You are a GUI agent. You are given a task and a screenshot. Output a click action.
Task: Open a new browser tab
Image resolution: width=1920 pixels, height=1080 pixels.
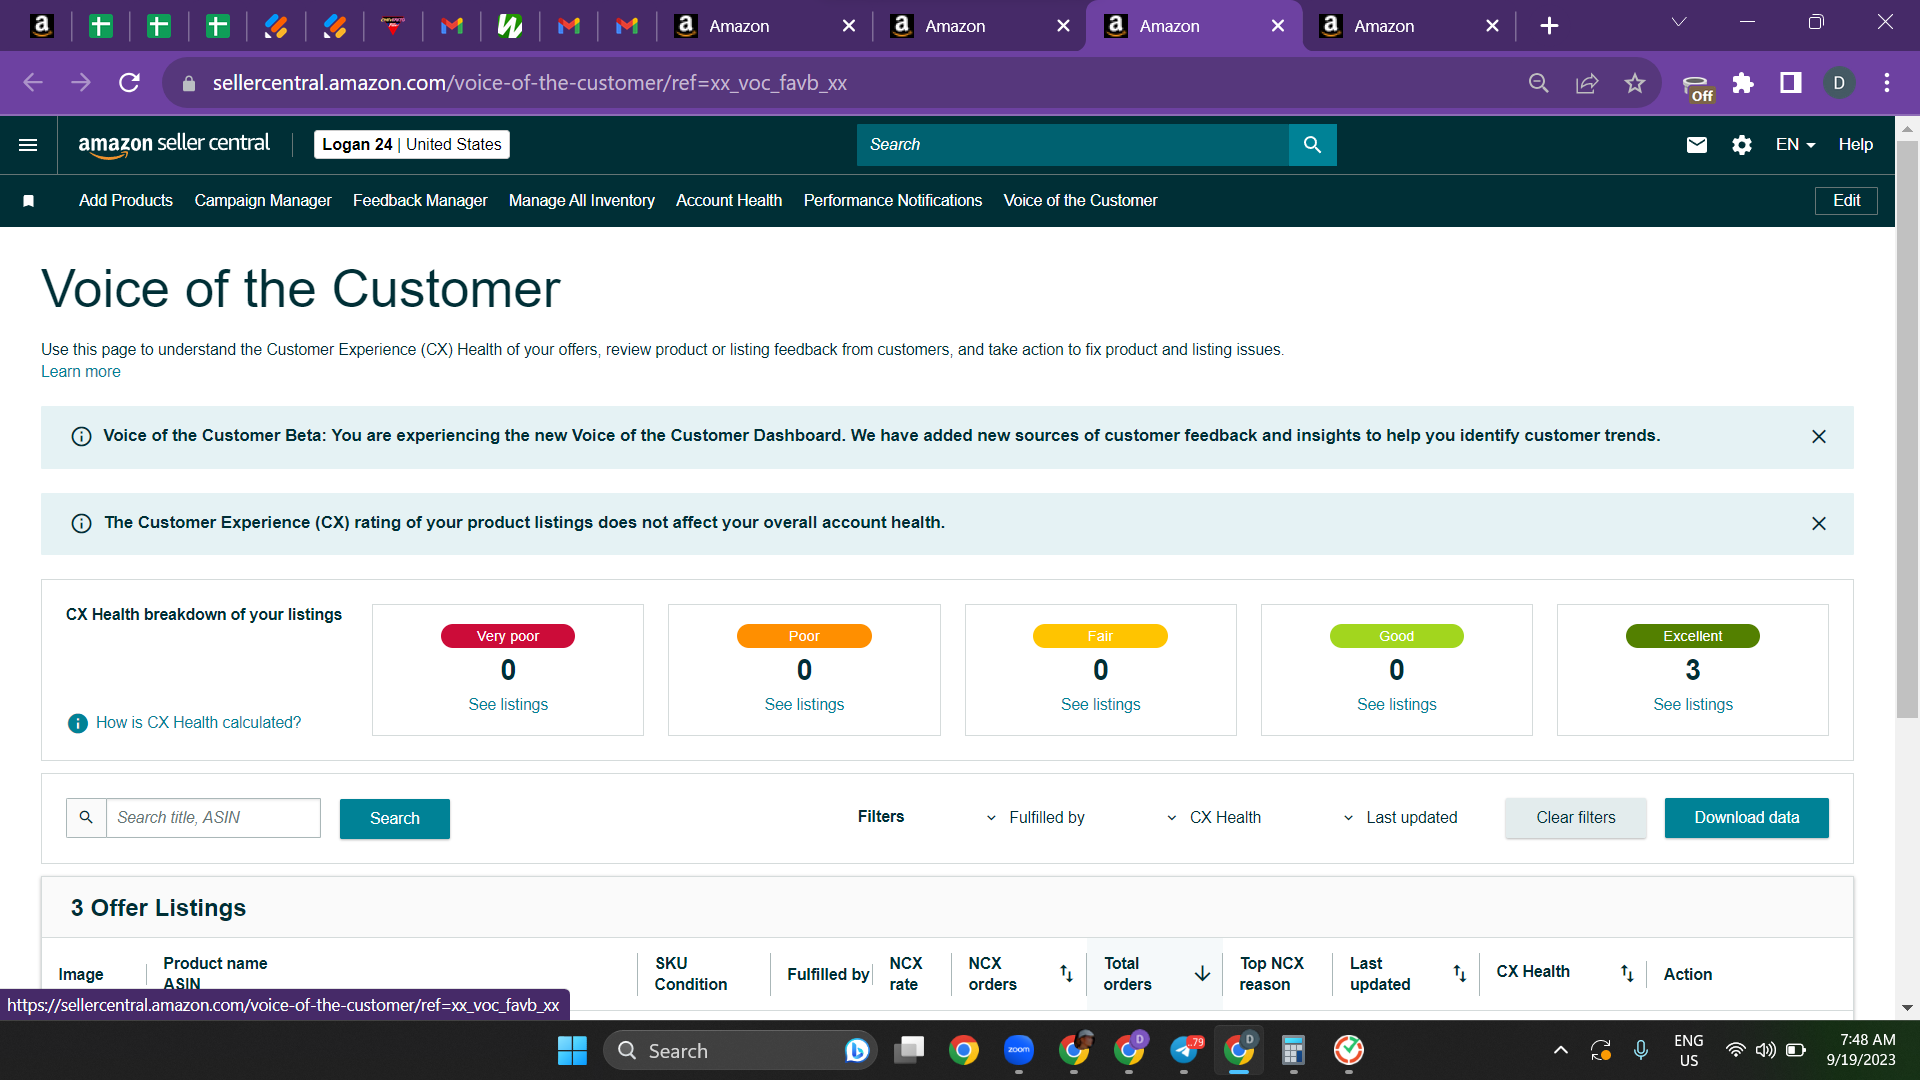1549,26
